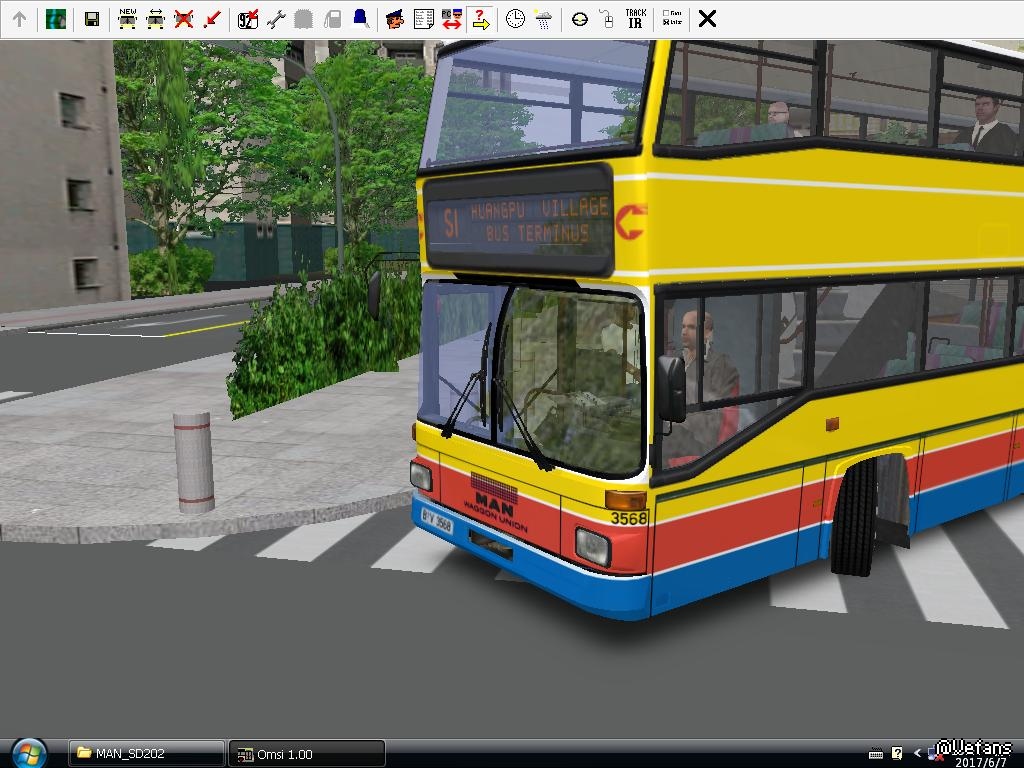Open the question mark help arrow icon
Screen dimensions: 1024x768
coord(480,19)
